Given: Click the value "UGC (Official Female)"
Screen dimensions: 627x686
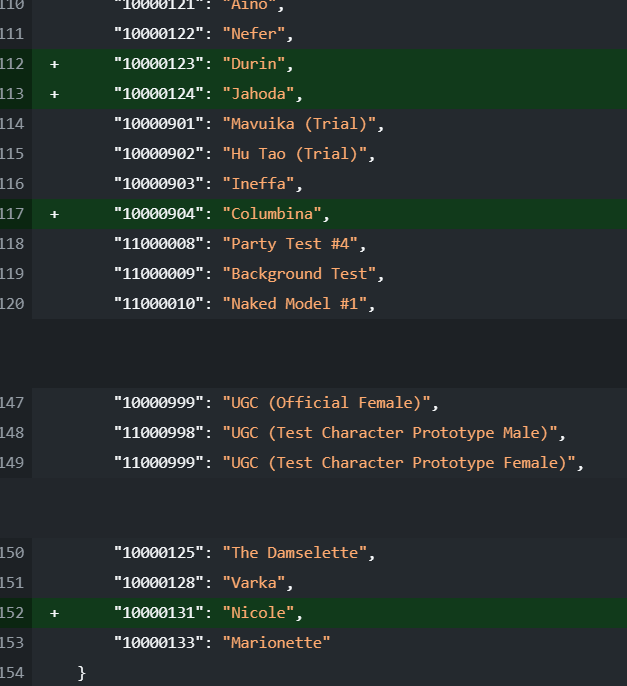Looking at the screenshot, I should pos(326,403).
